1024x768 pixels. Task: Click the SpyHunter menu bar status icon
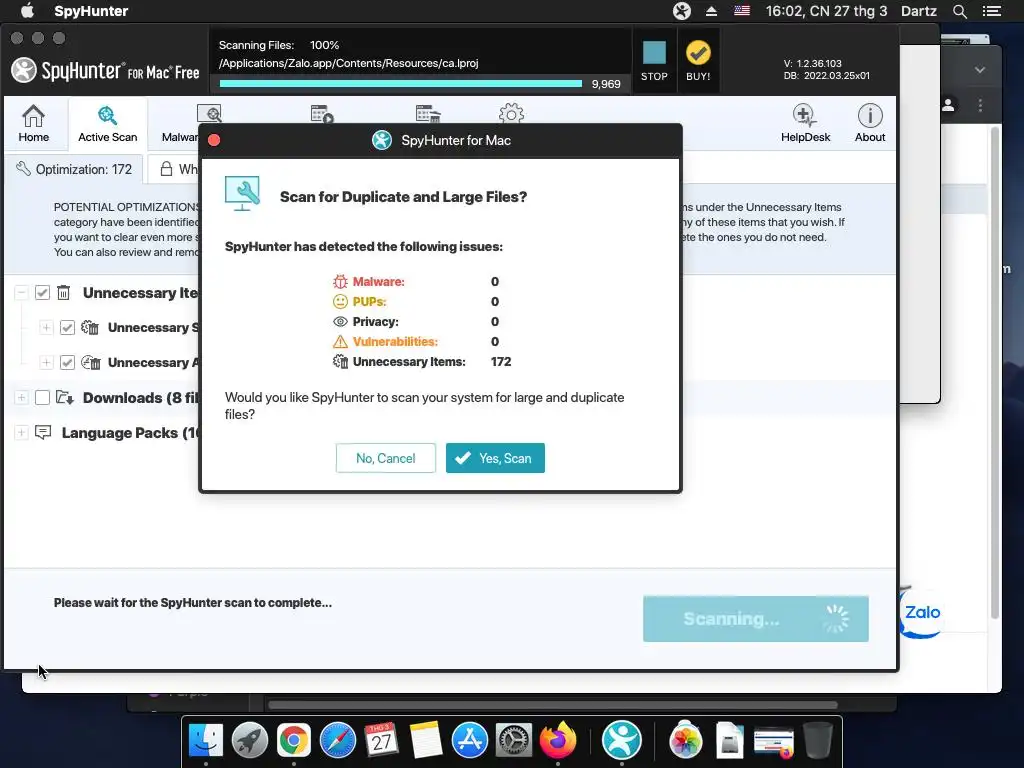[682, 11]
